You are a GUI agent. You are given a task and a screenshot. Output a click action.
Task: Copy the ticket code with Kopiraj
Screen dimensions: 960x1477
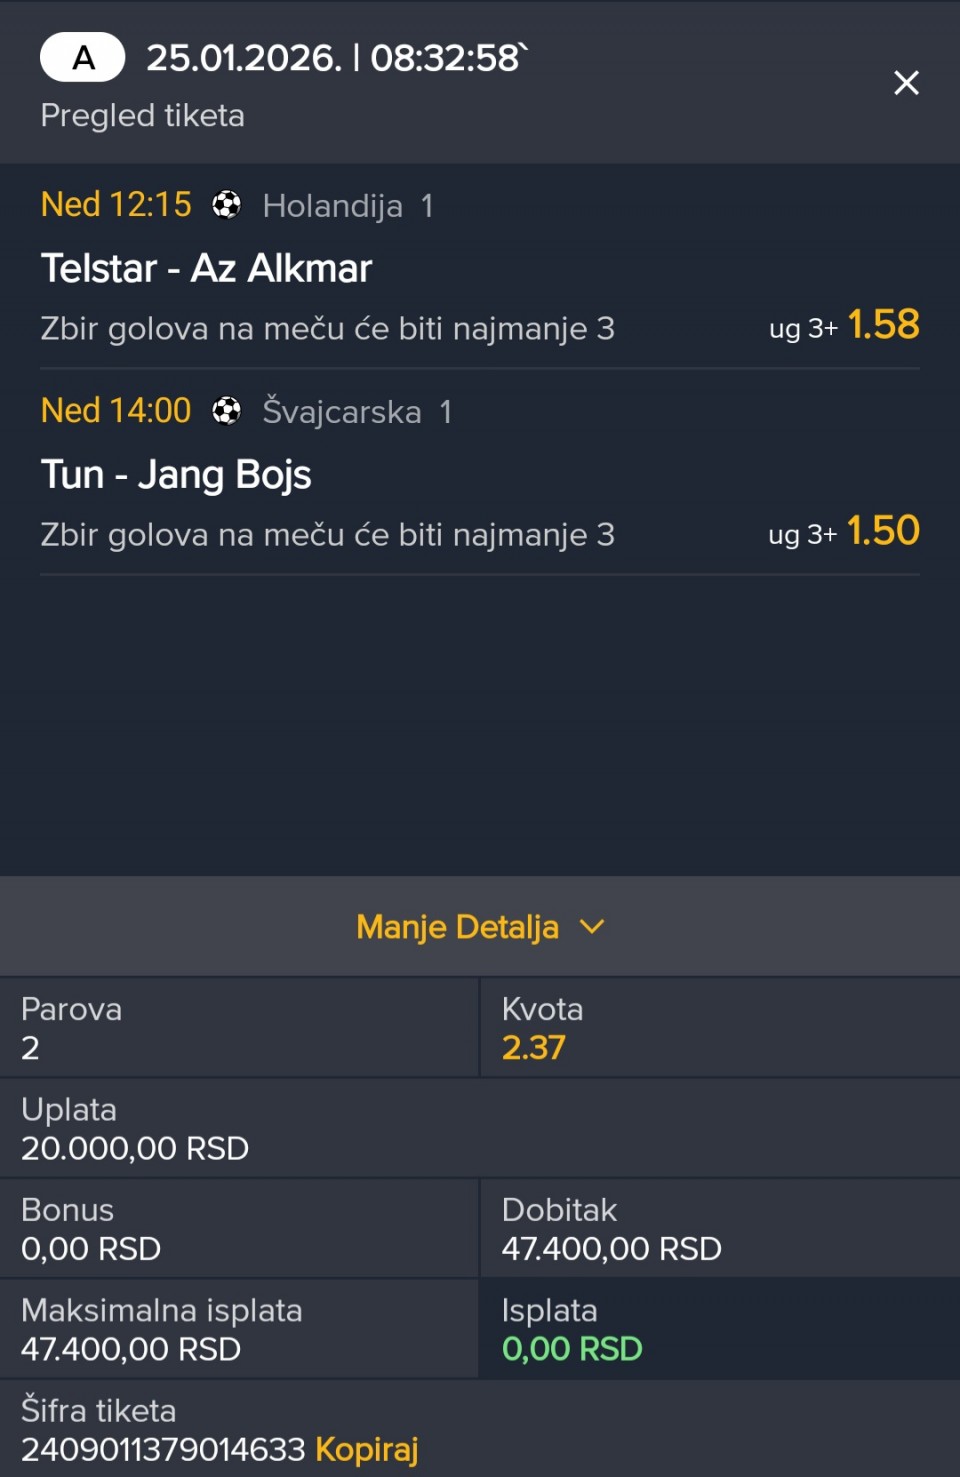(x=366, y=1449)
